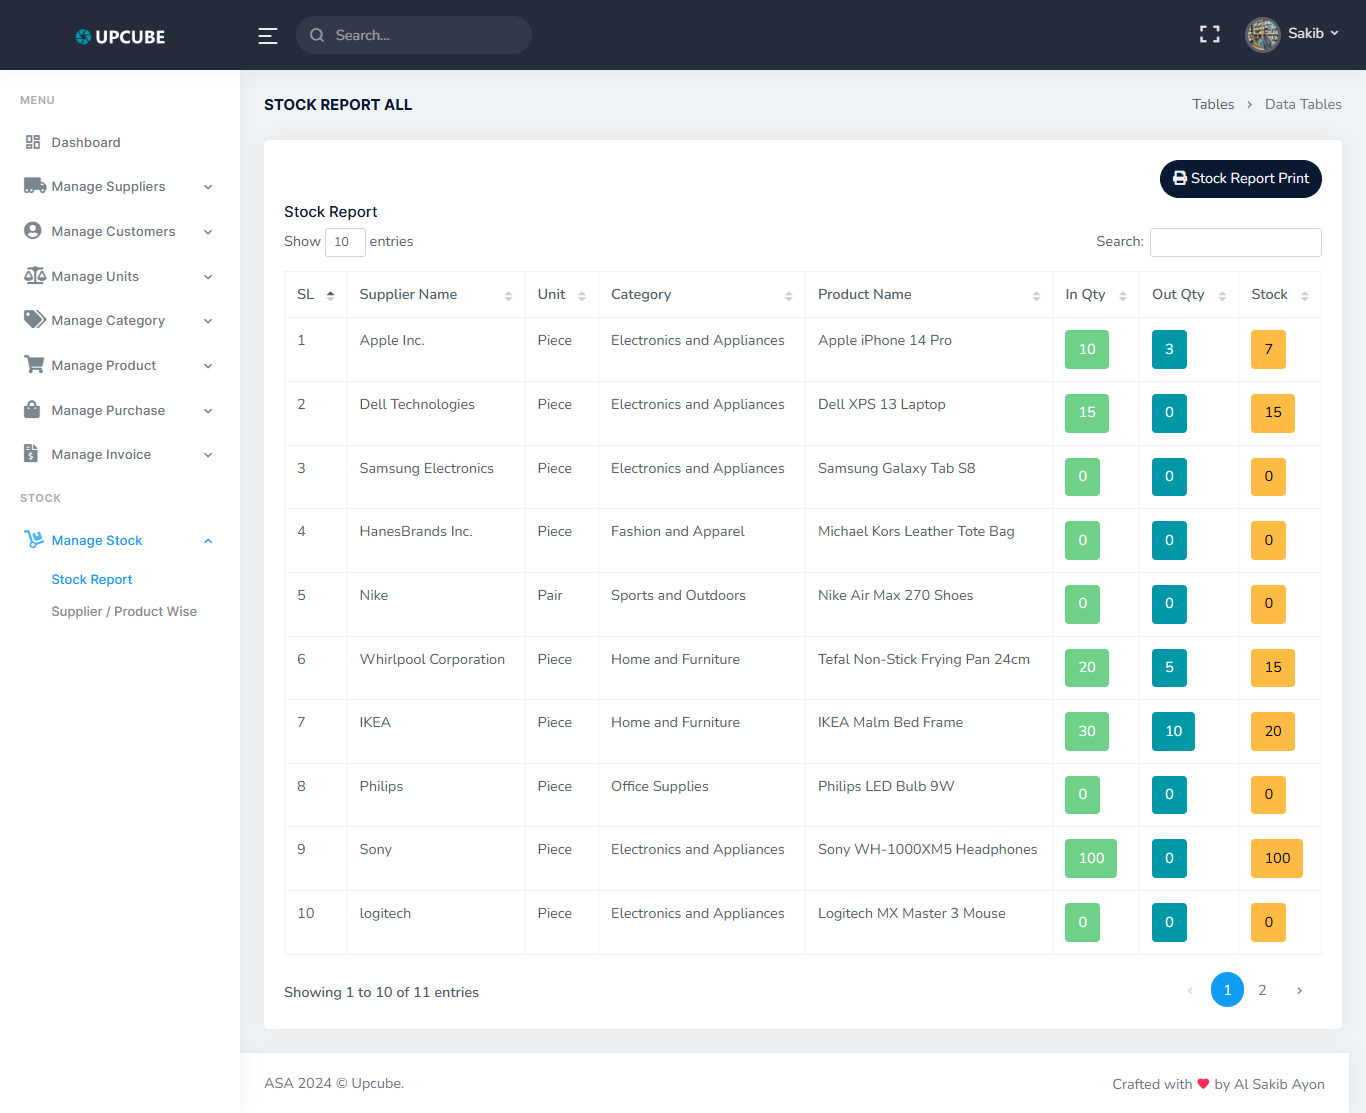Click the table Search input field

click(x=1235, y=242)
